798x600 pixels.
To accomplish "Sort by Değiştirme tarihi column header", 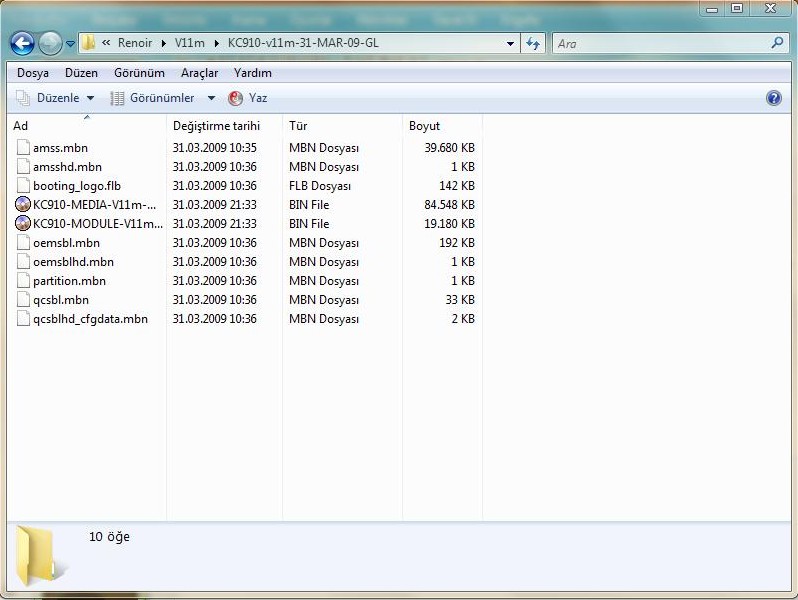I will point(216,126).
